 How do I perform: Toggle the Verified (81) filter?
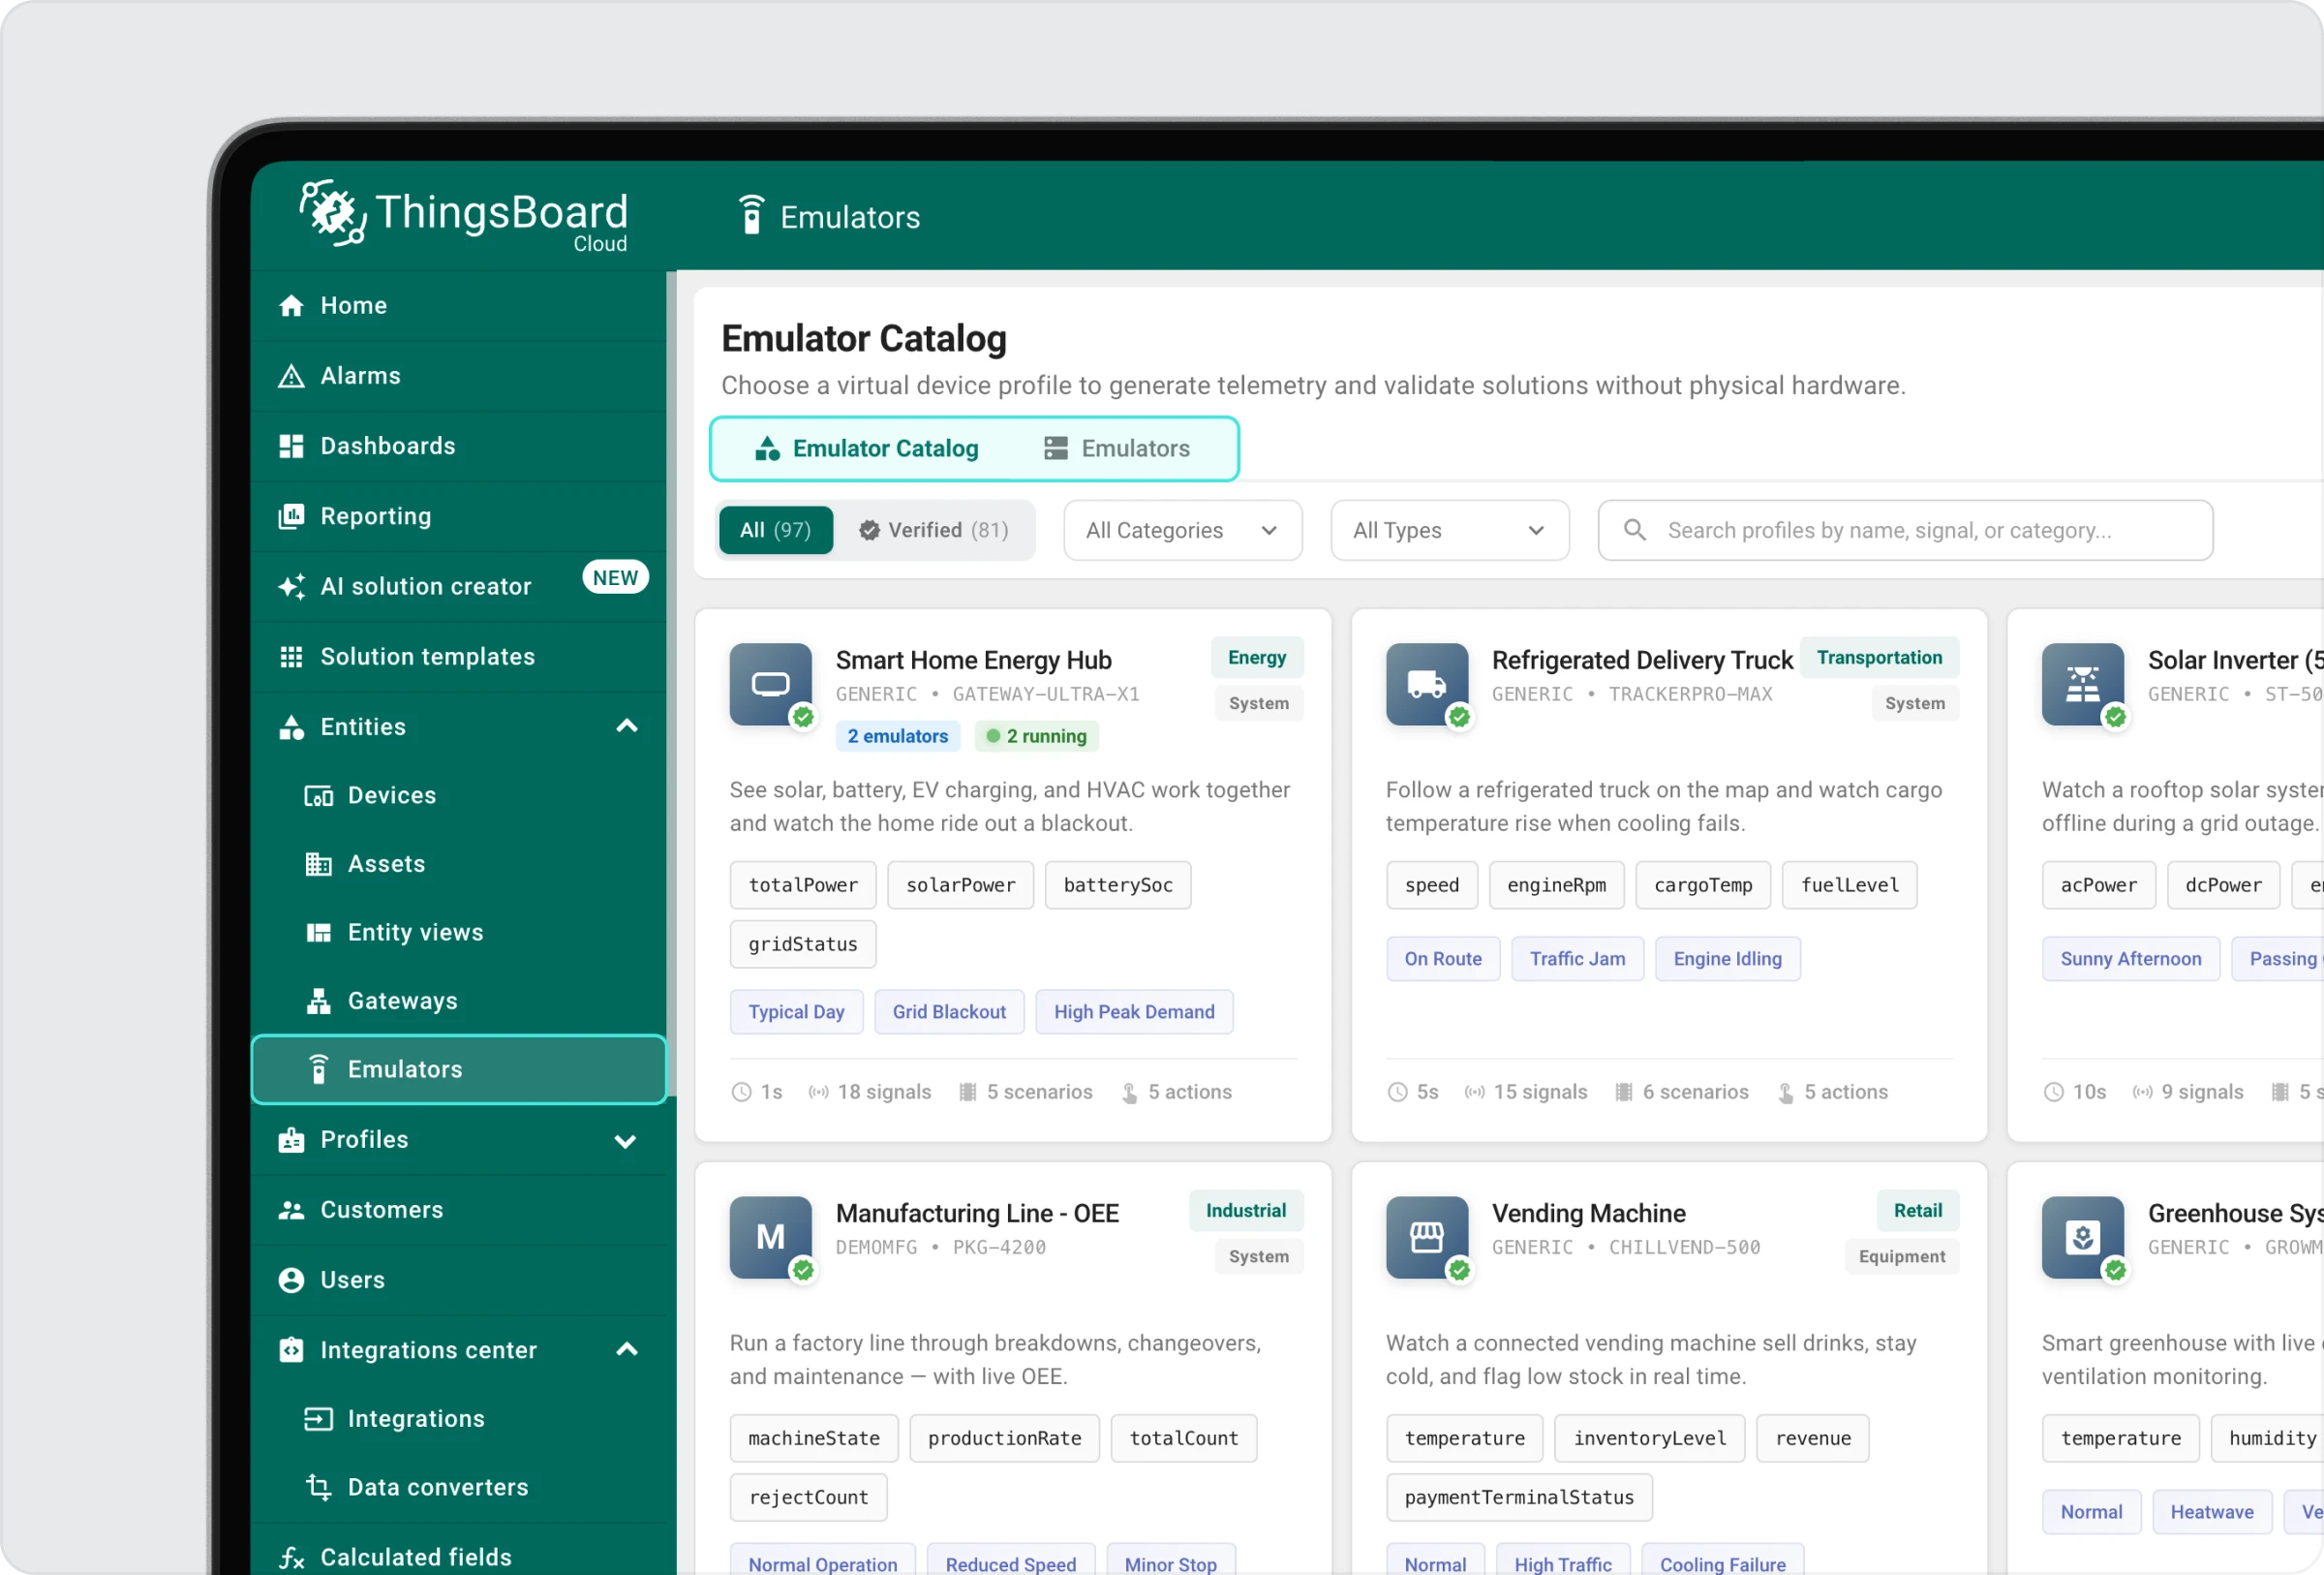pos(934,530)
